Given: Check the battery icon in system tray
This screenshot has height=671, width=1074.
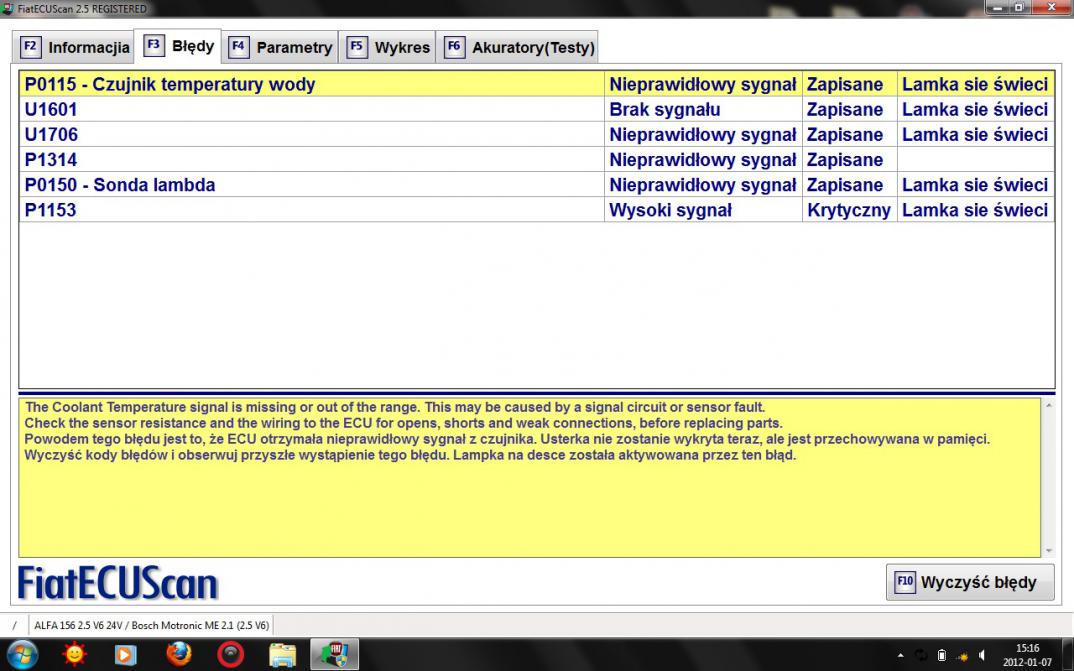Looking at the screenshot, I should click(942, 655).
